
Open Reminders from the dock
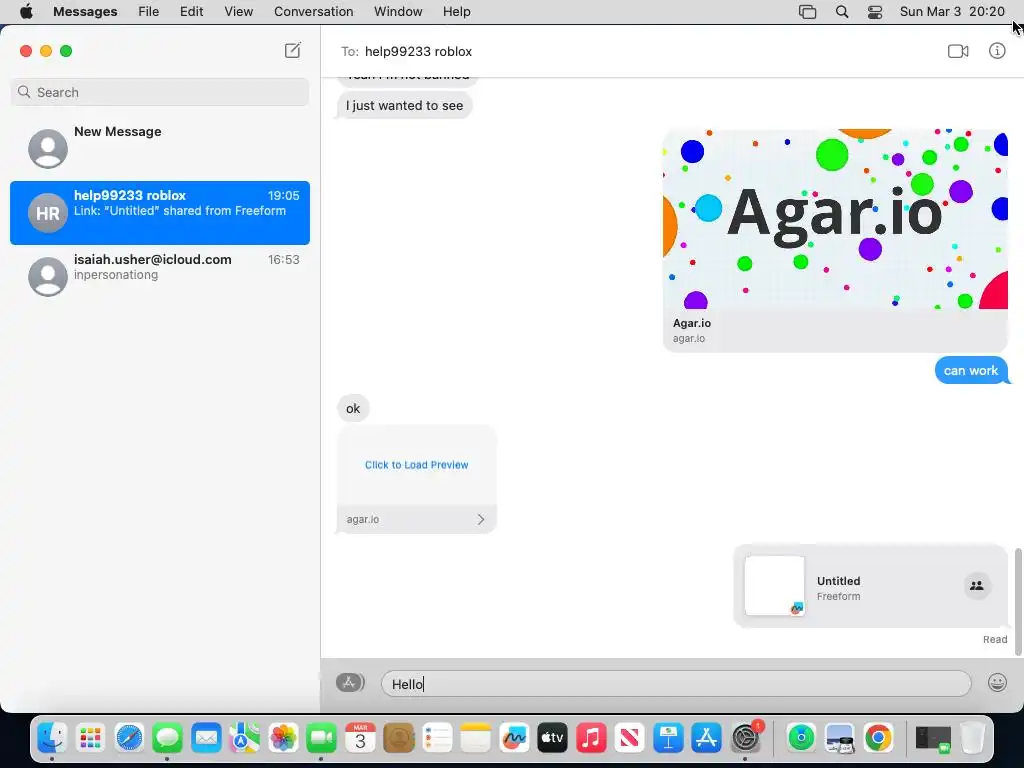[x=437, y=738]
